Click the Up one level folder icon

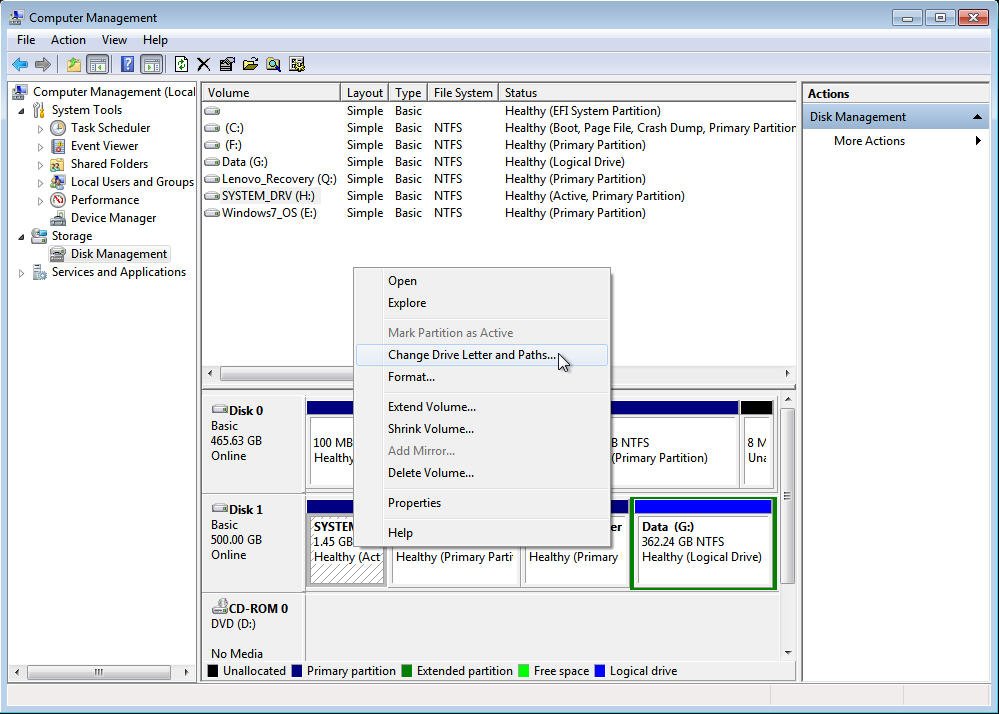point(74,64)
